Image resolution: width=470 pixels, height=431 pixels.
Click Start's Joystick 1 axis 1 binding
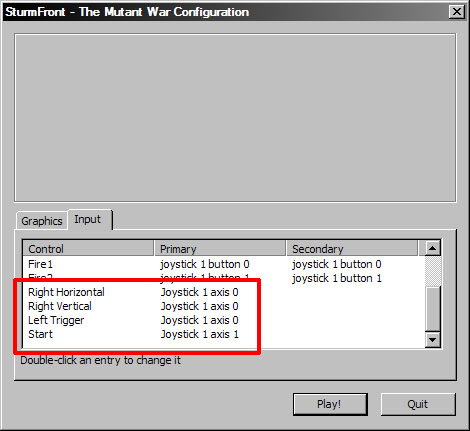(x=200, y=334)
